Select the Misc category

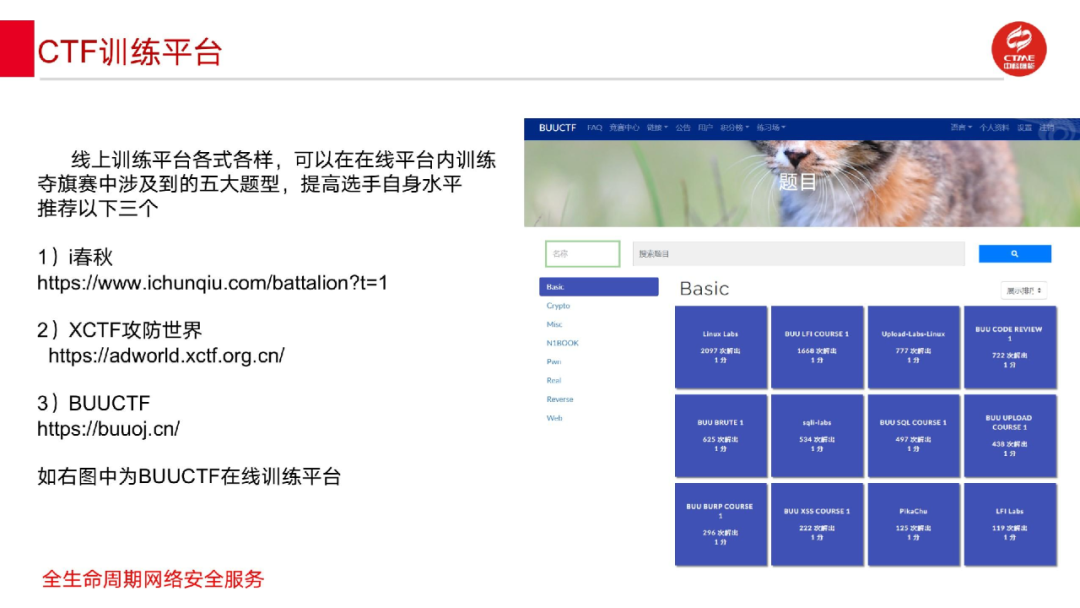point(554,324)
